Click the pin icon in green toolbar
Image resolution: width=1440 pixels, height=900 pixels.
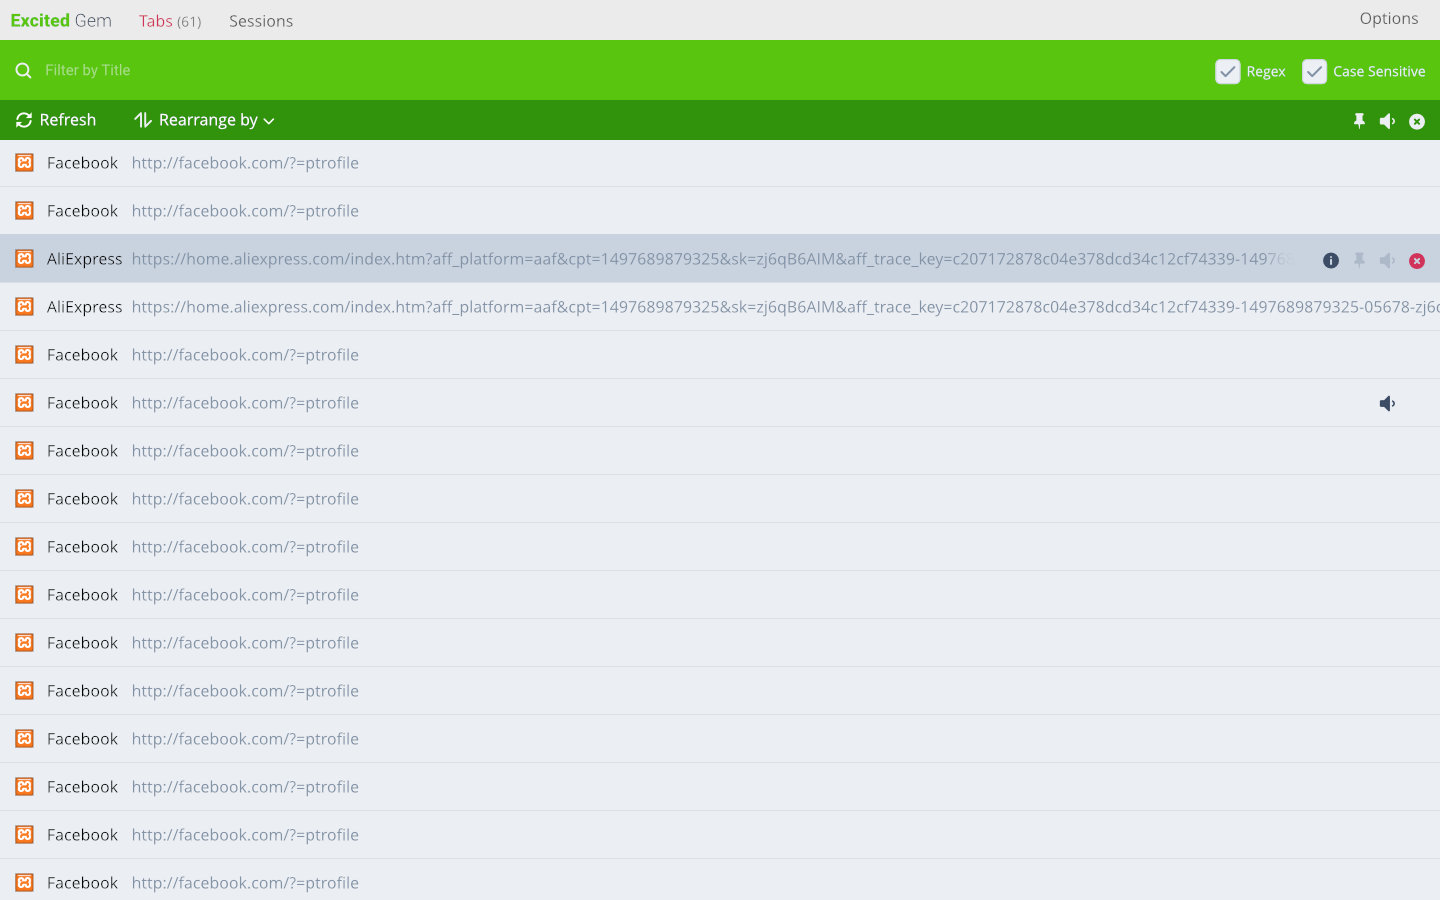[1359, 121]
